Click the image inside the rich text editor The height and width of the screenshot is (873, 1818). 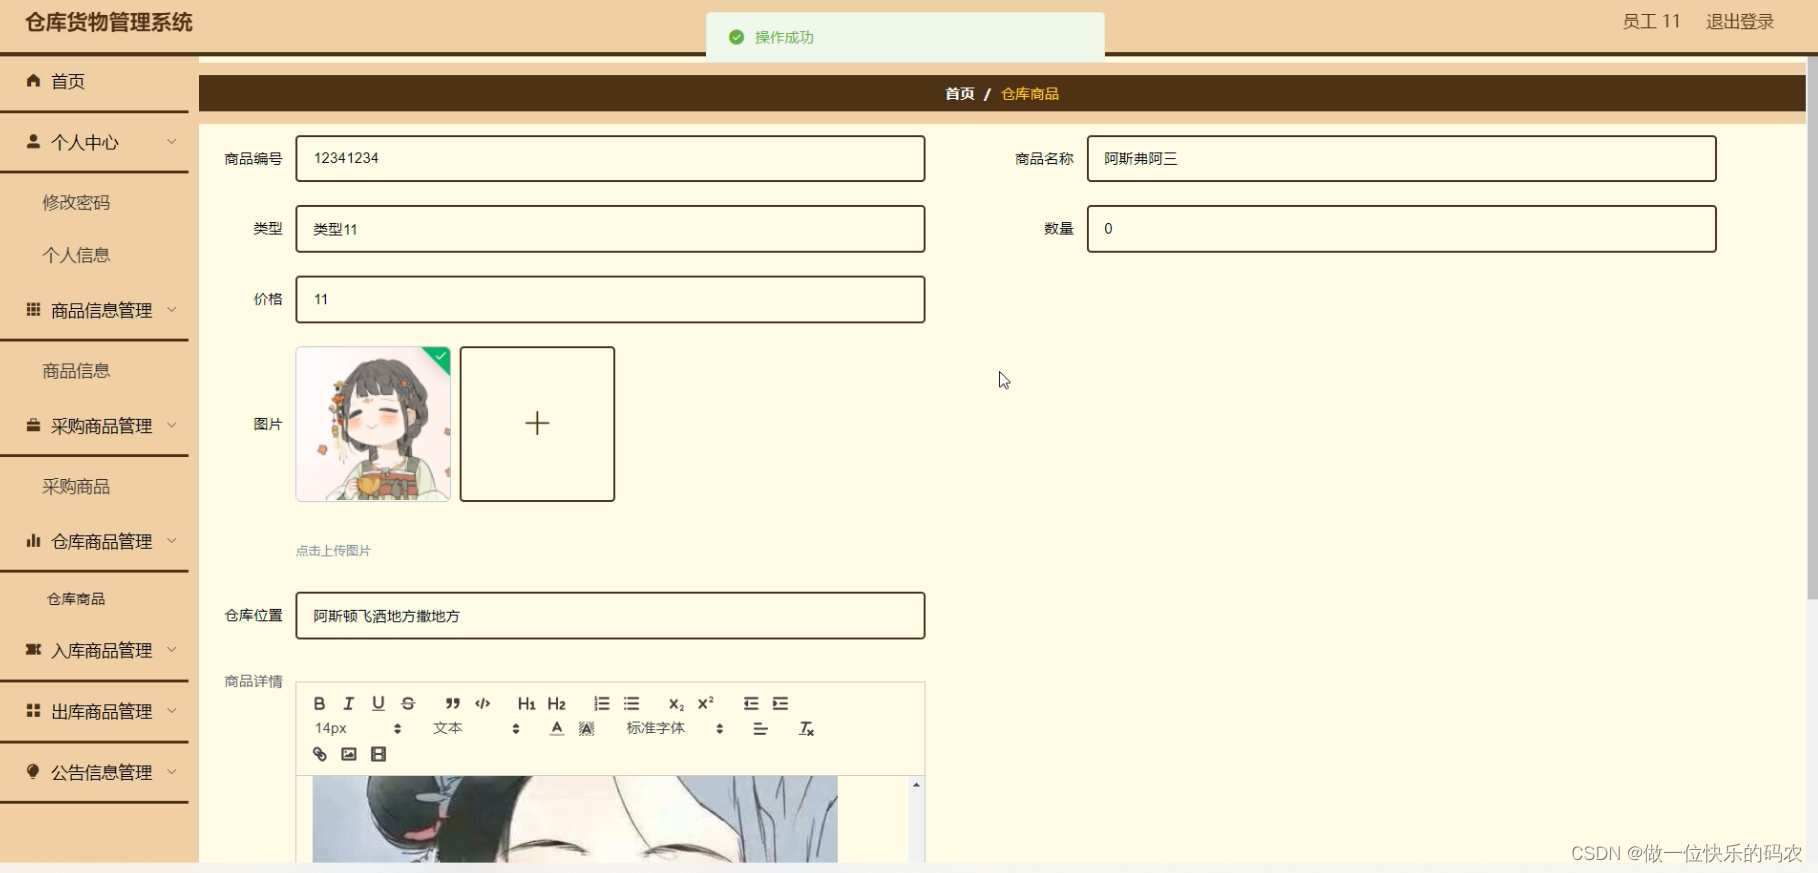pyautogui.click(x=575, y=819)
